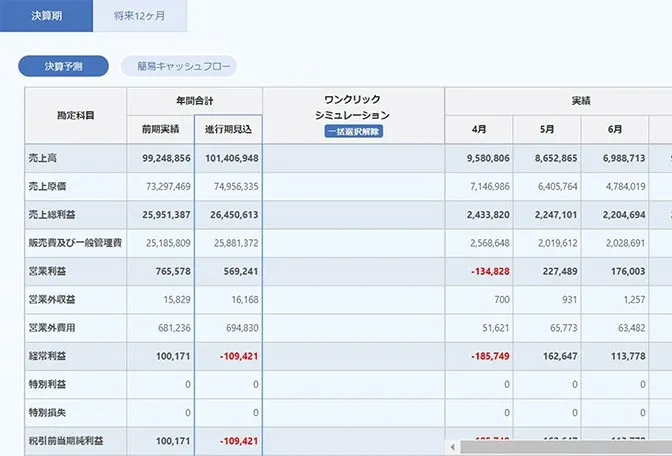Click the value 765,578
The image size is (672, 456).
click(x=173, y=271)
